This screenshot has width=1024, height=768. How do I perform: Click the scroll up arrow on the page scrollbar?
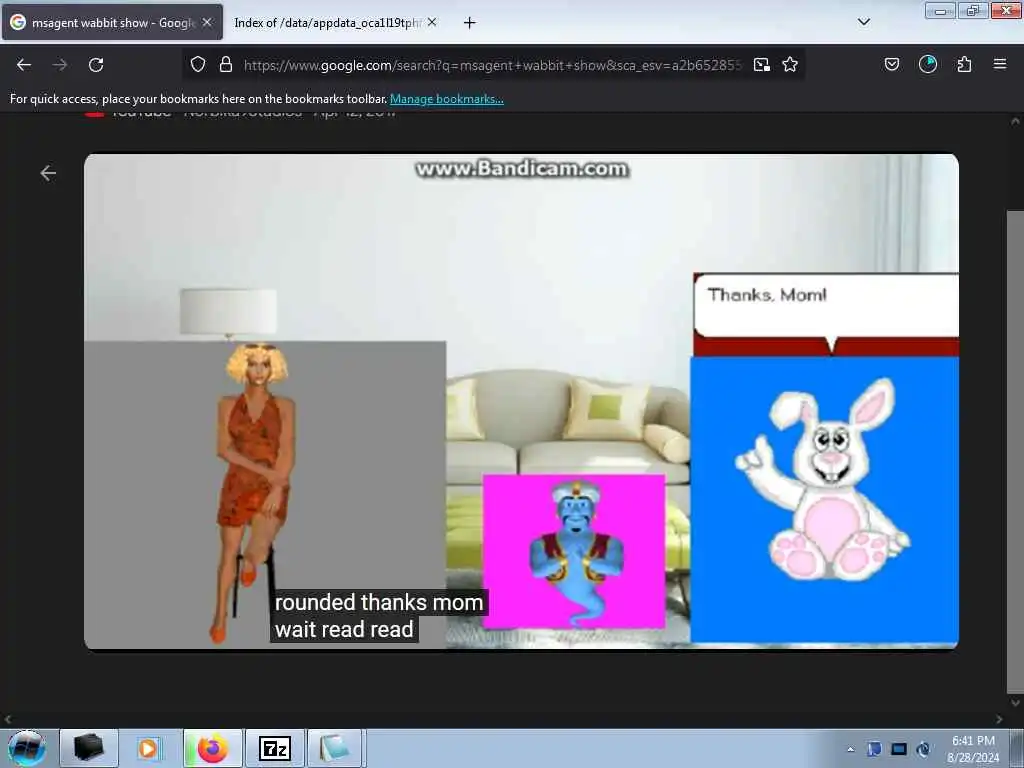[1015, 121]
